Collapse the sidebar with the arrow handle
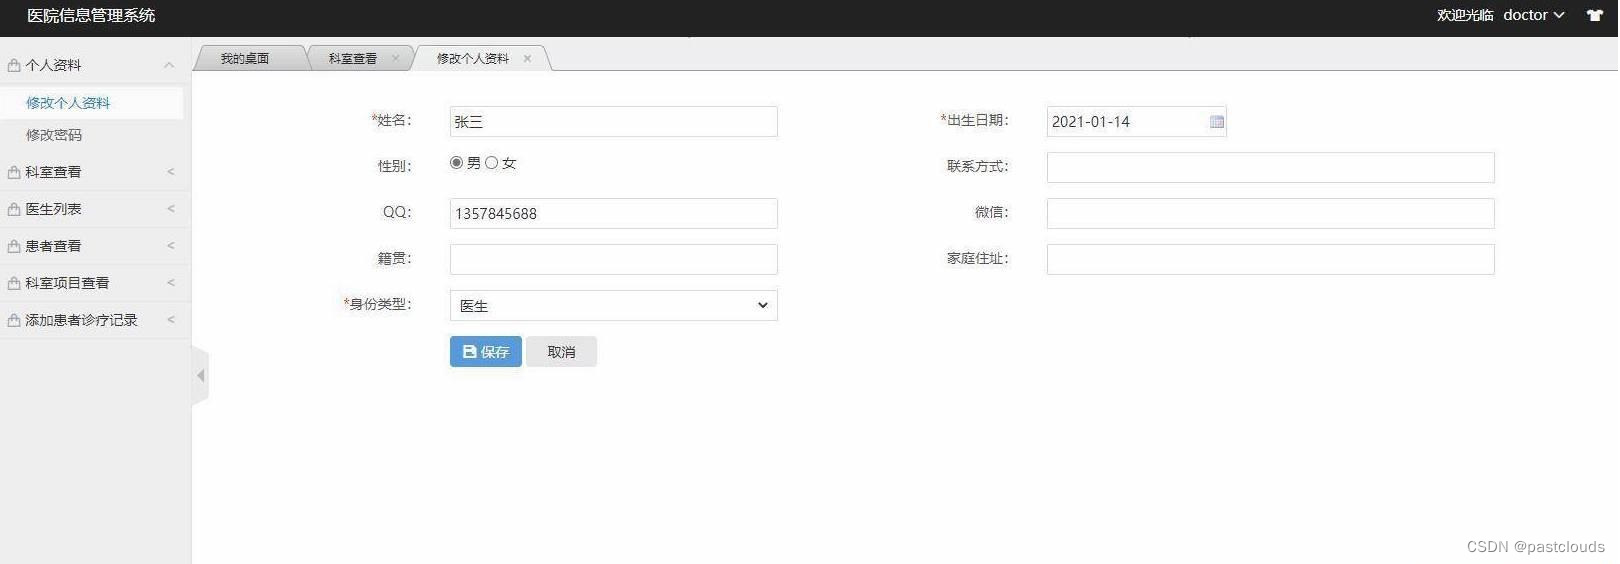The width and height of the screenshot is (1620, 564). (x=200, y=376)
